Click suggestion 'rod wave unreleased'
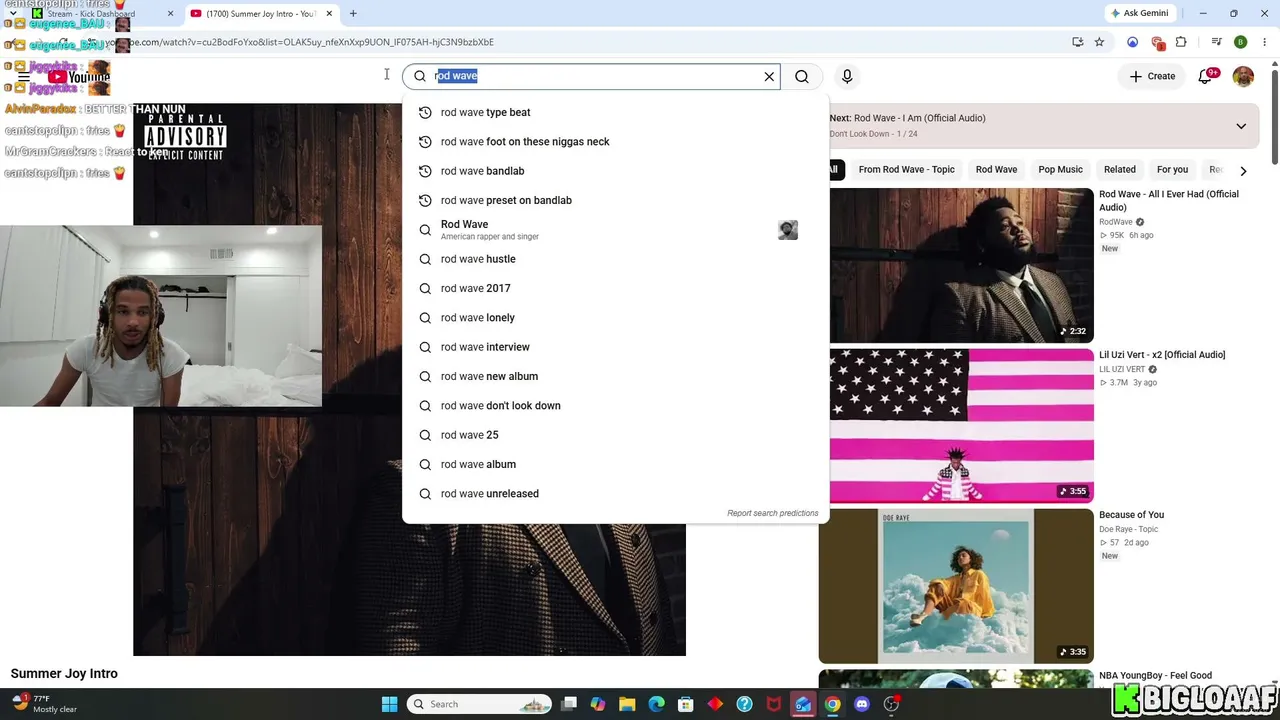Image resolution: width=1280 pixels, height=720 pixels. point(615,493)
